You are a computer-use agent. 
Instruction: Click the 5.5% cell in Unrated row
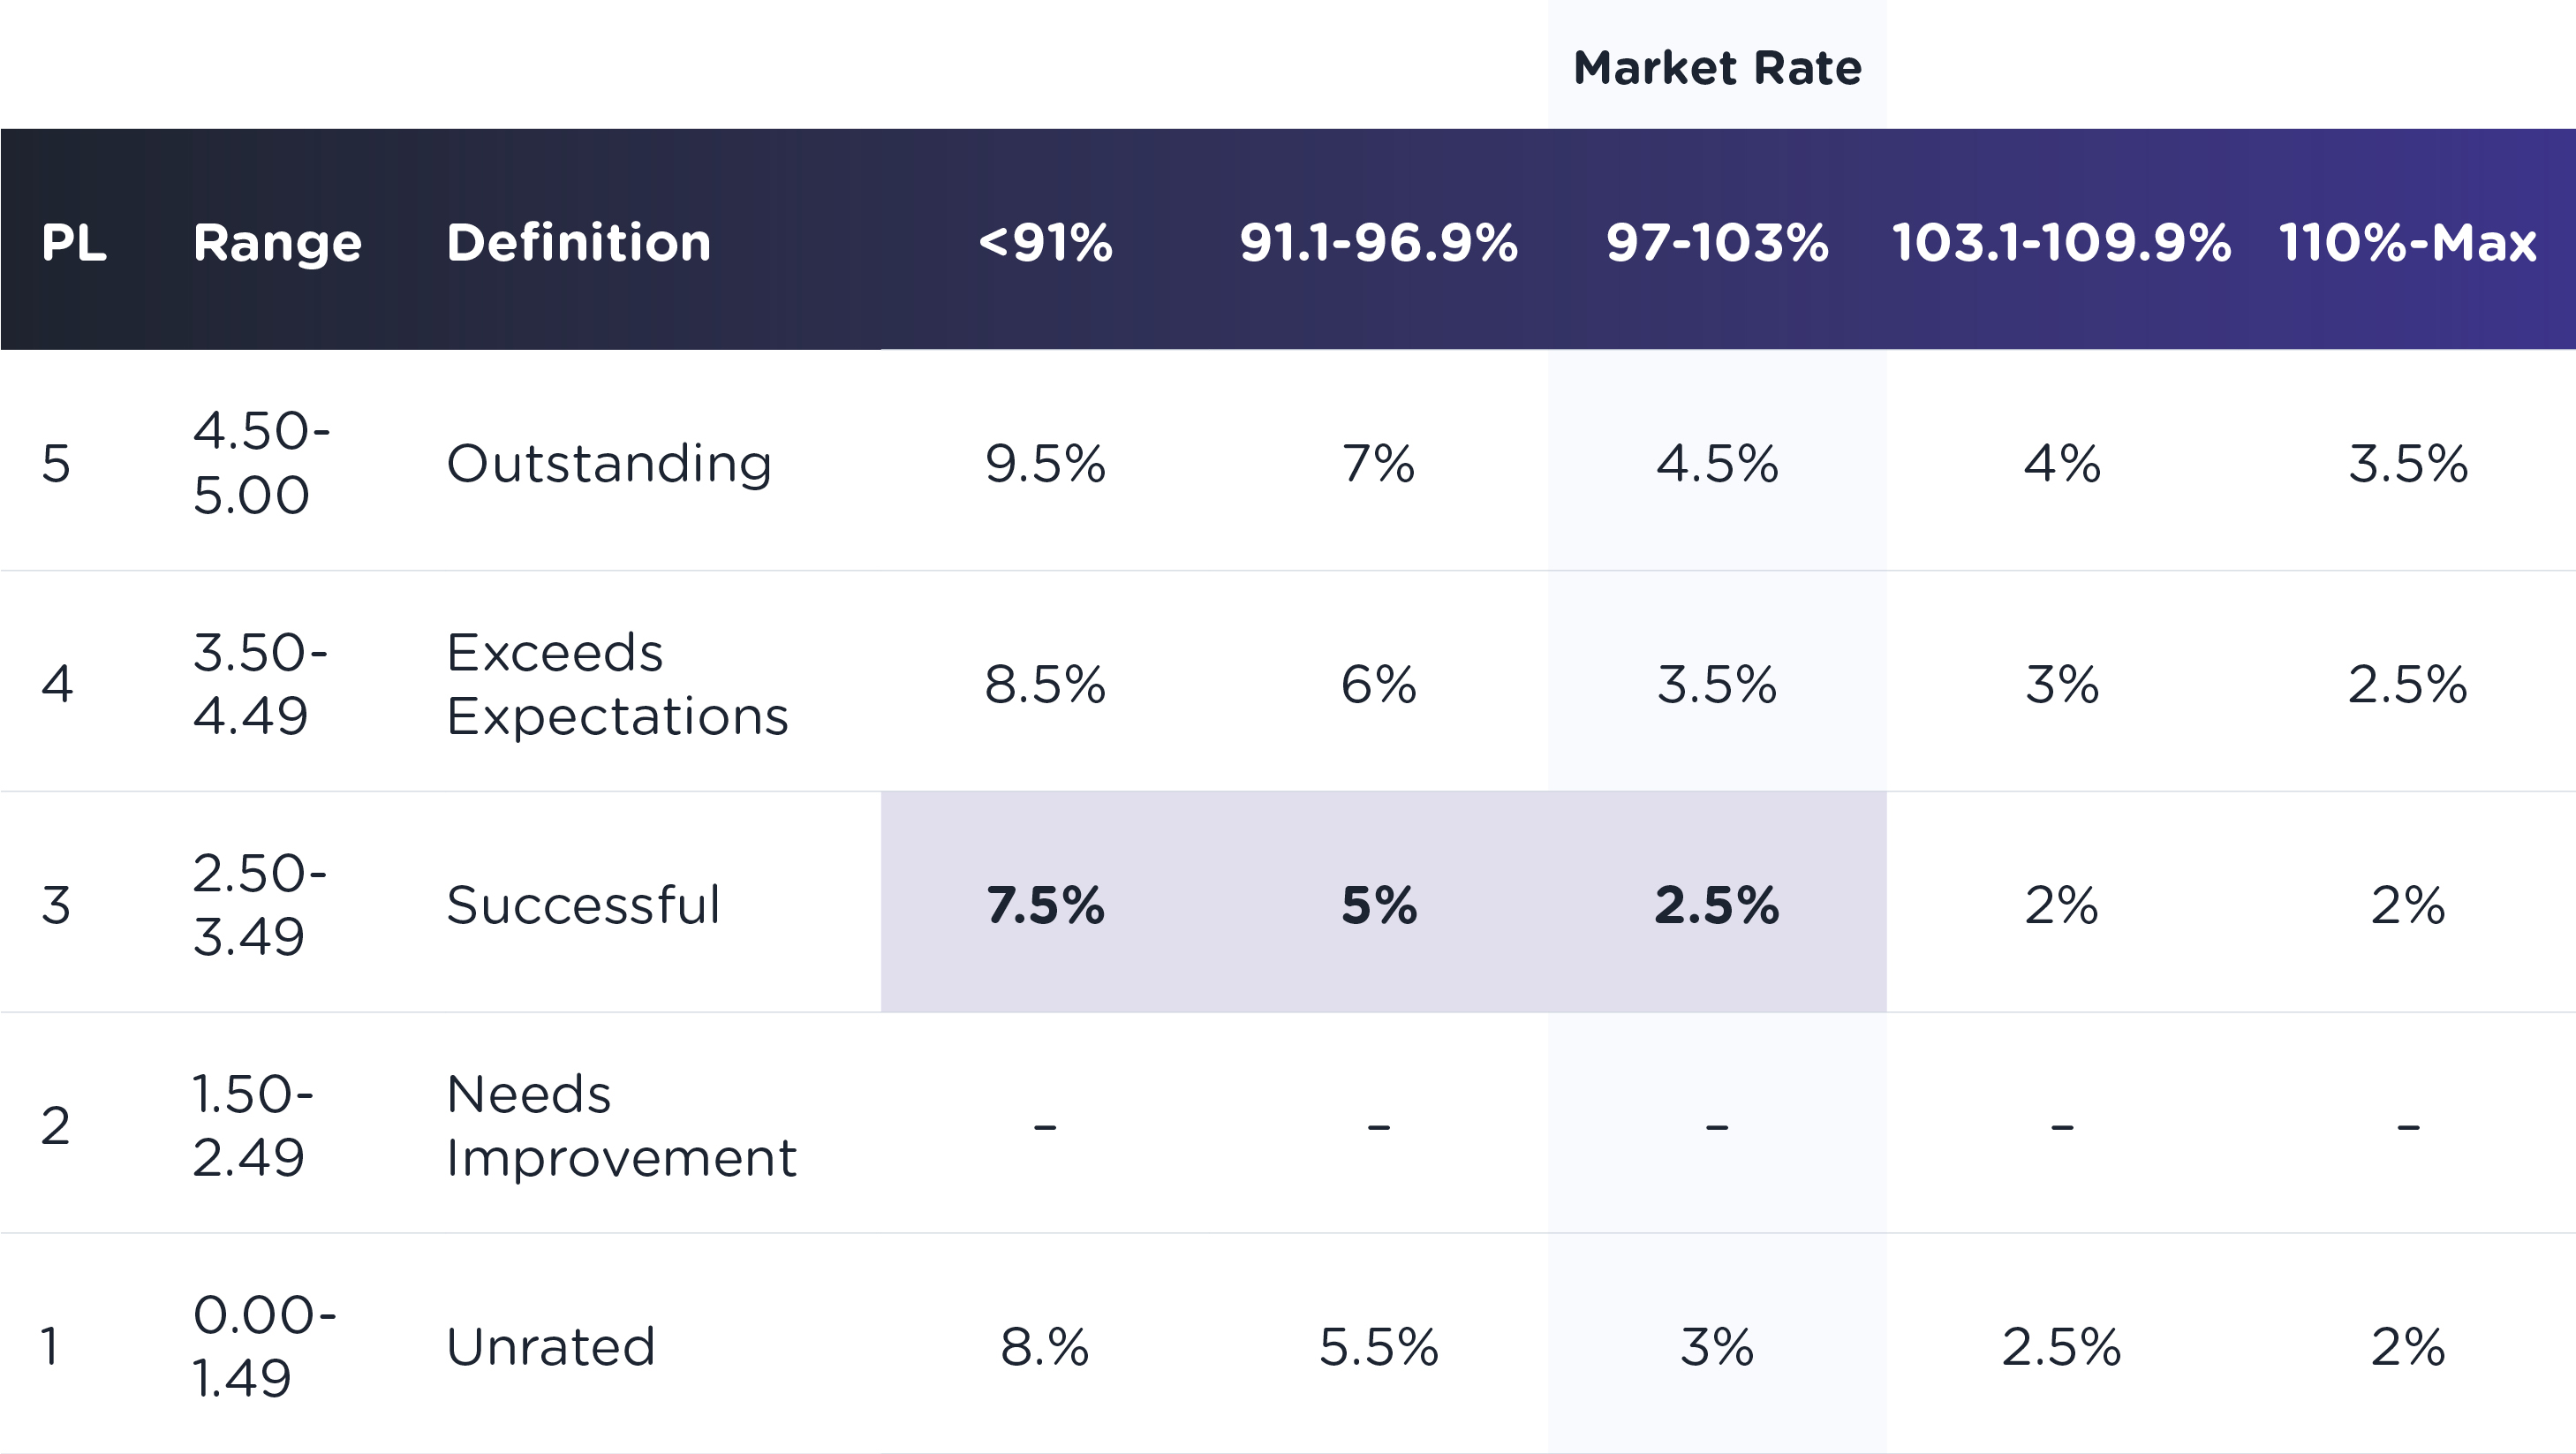1379,1347
